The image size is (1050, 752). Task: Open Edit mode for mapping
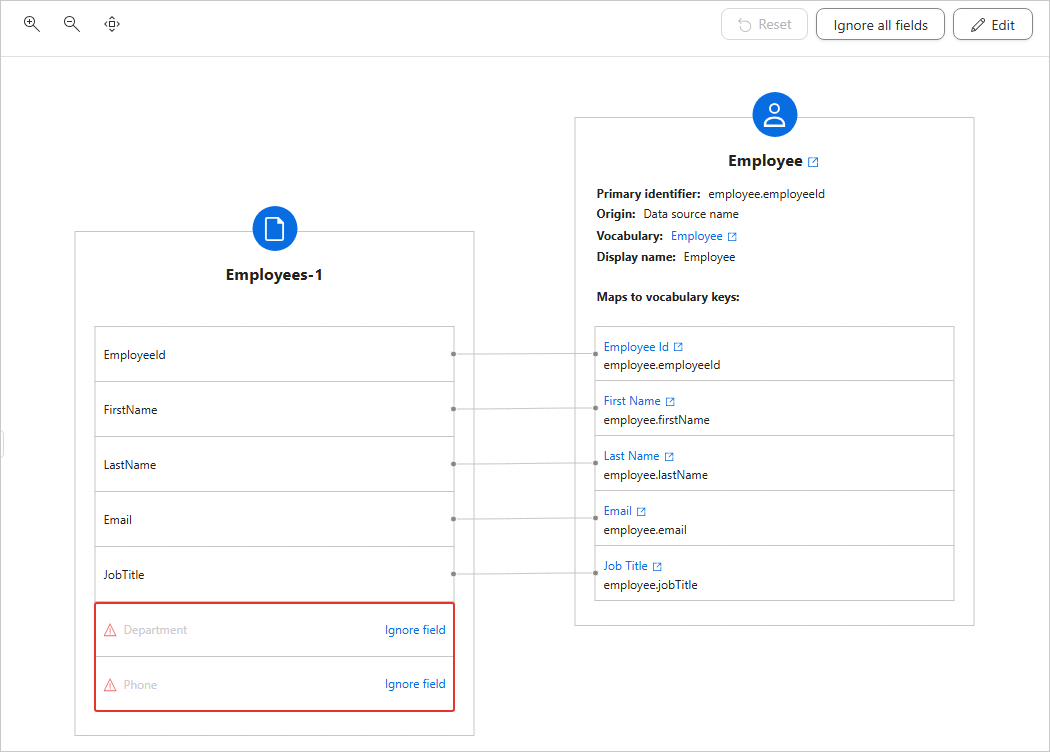(x=992, y=25)
